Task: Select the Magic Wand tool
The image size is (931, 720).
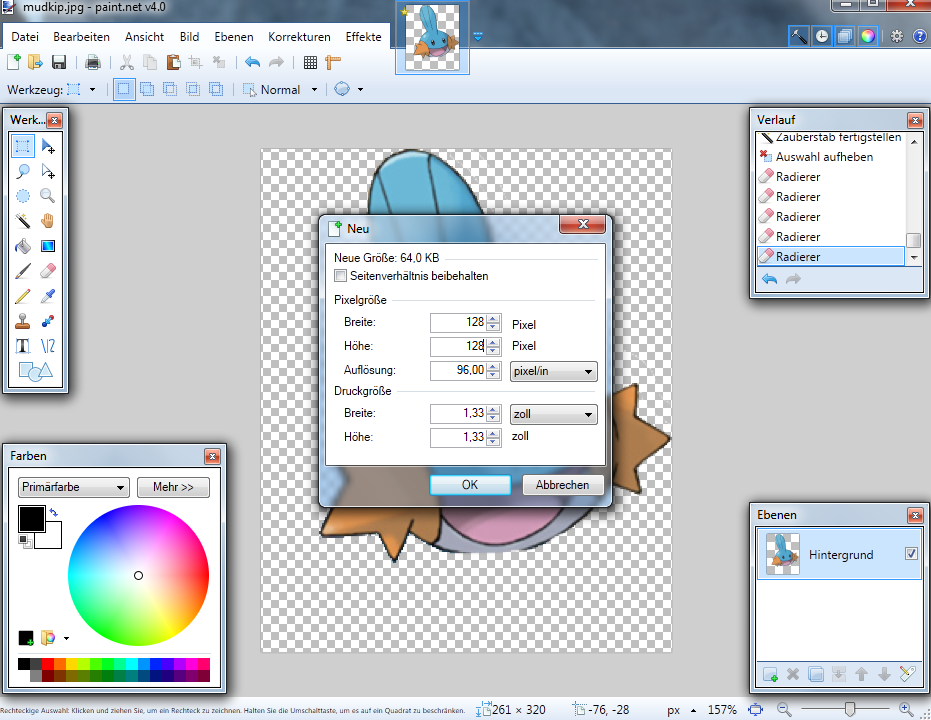Action: [23, 221]
